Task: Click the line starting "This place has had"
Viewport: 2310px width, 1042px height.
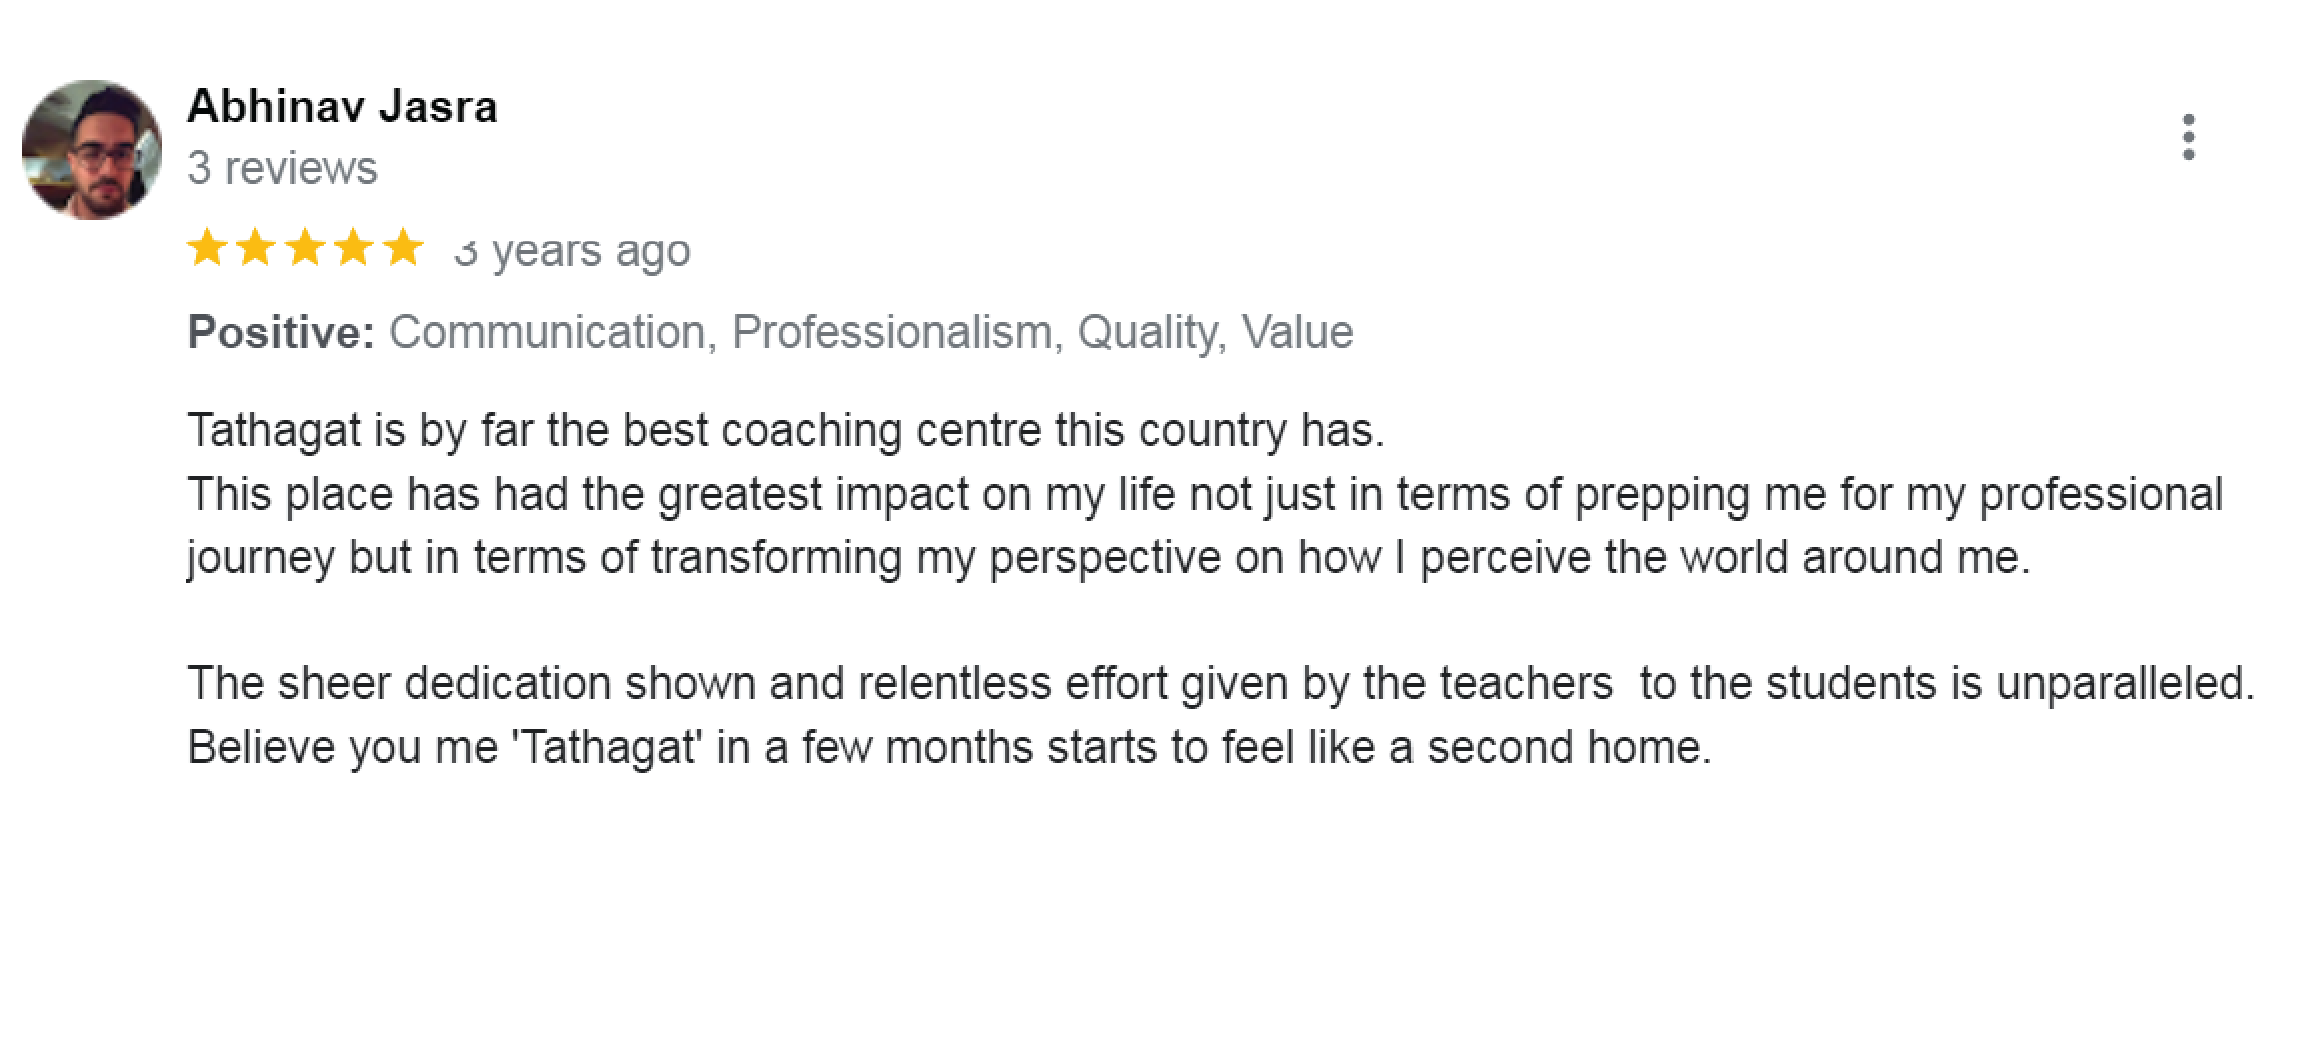Action: 1205,496
